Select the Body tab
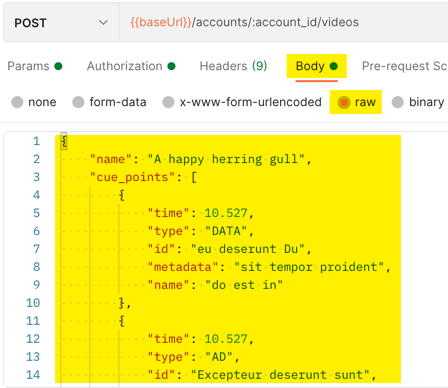The width and height of the screenshot is (448, 388). [317, 66]
